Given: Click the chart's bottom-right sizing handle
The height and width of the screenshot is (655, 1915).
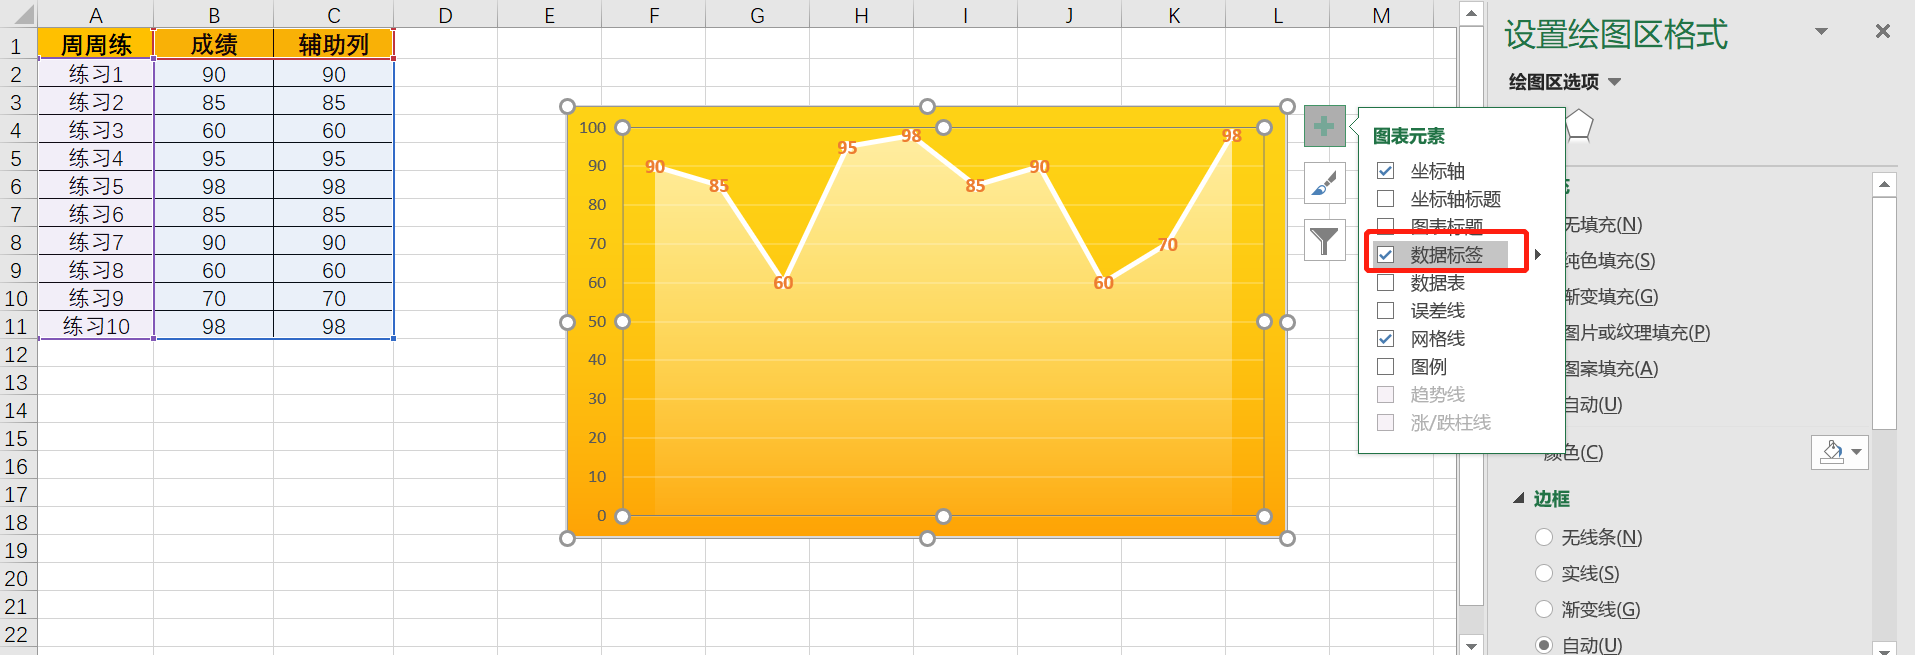Looking at the screenshot, I should coord(1287,538).
